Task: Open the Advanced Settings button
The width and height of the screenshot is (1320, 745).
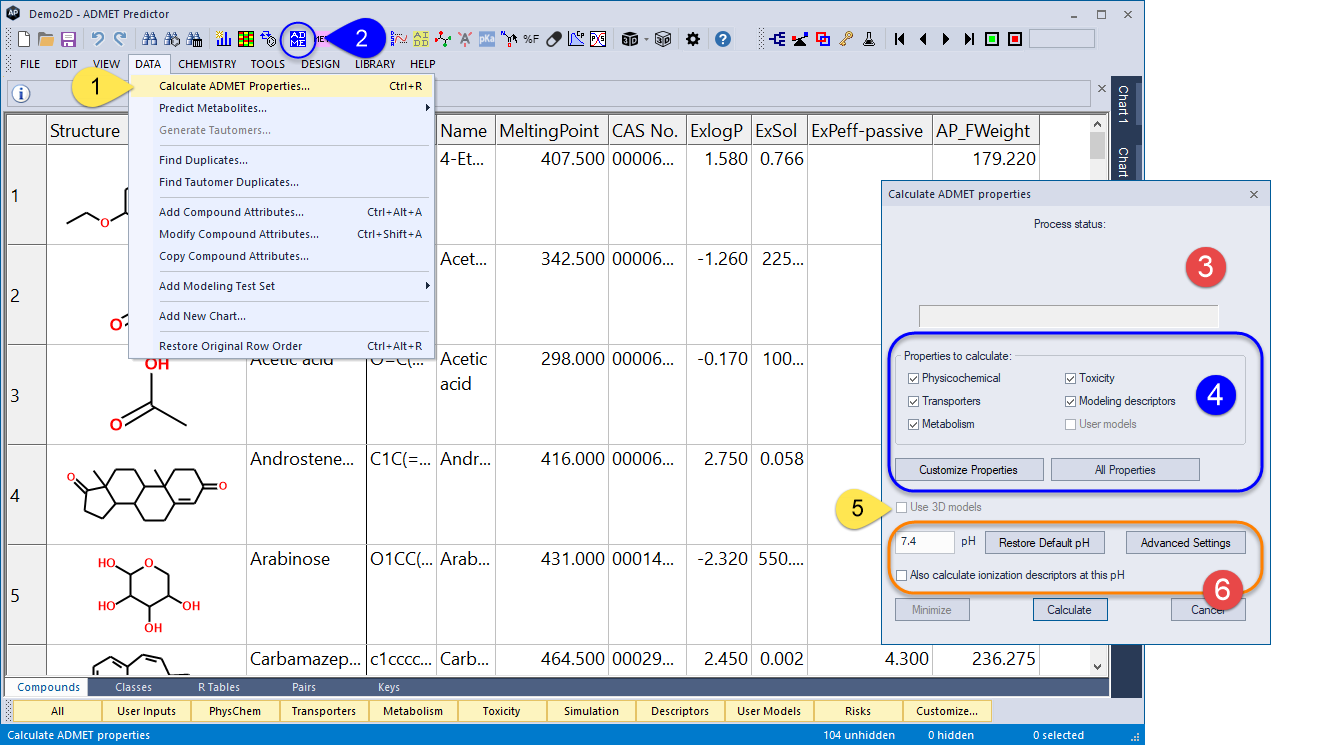Action: [1185, 543]
